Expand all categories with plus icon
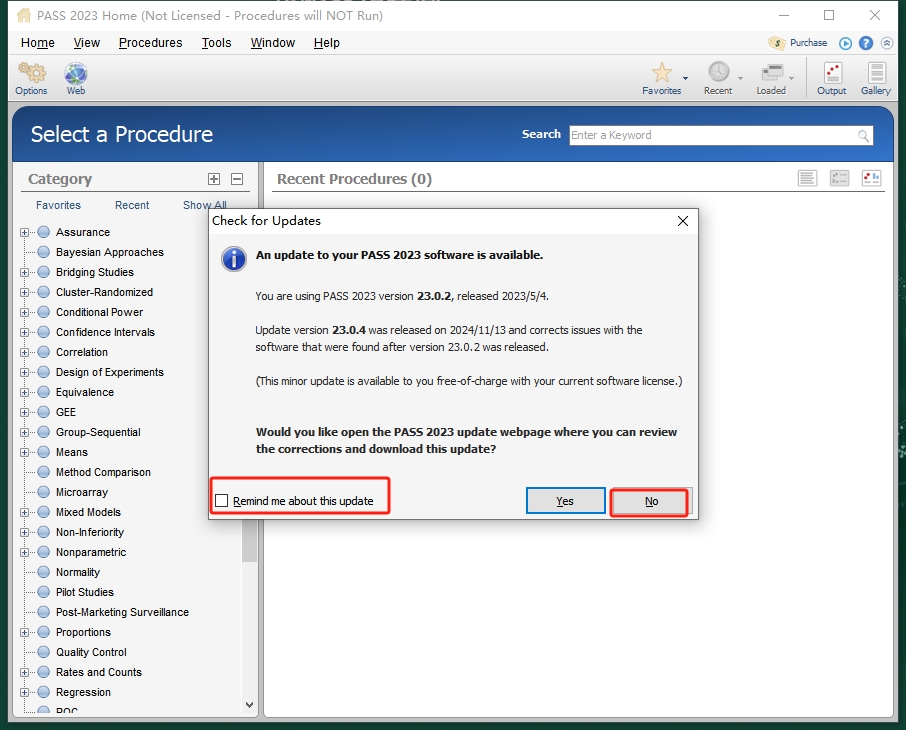Screen dimensions: 906x730 [x=214, y=179]
